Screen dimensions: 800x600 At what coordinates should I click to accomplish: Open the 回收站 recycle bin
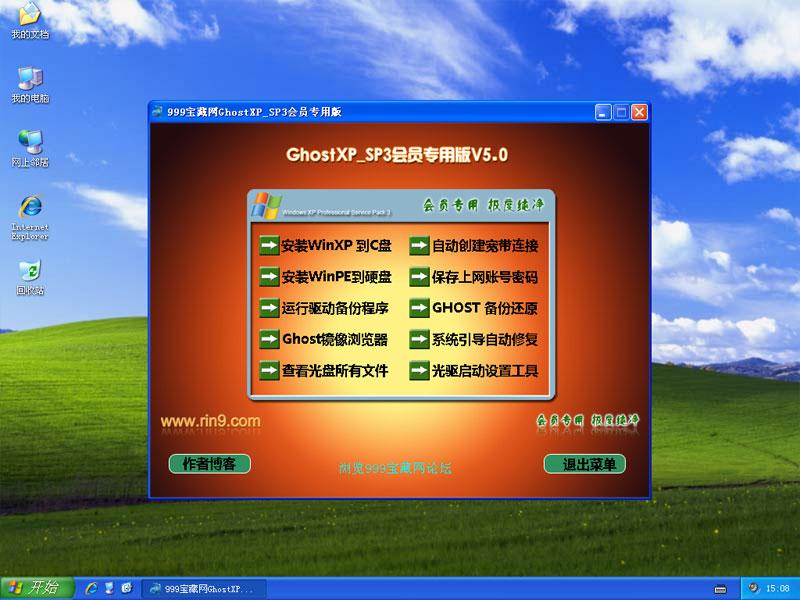click(30, 272)
